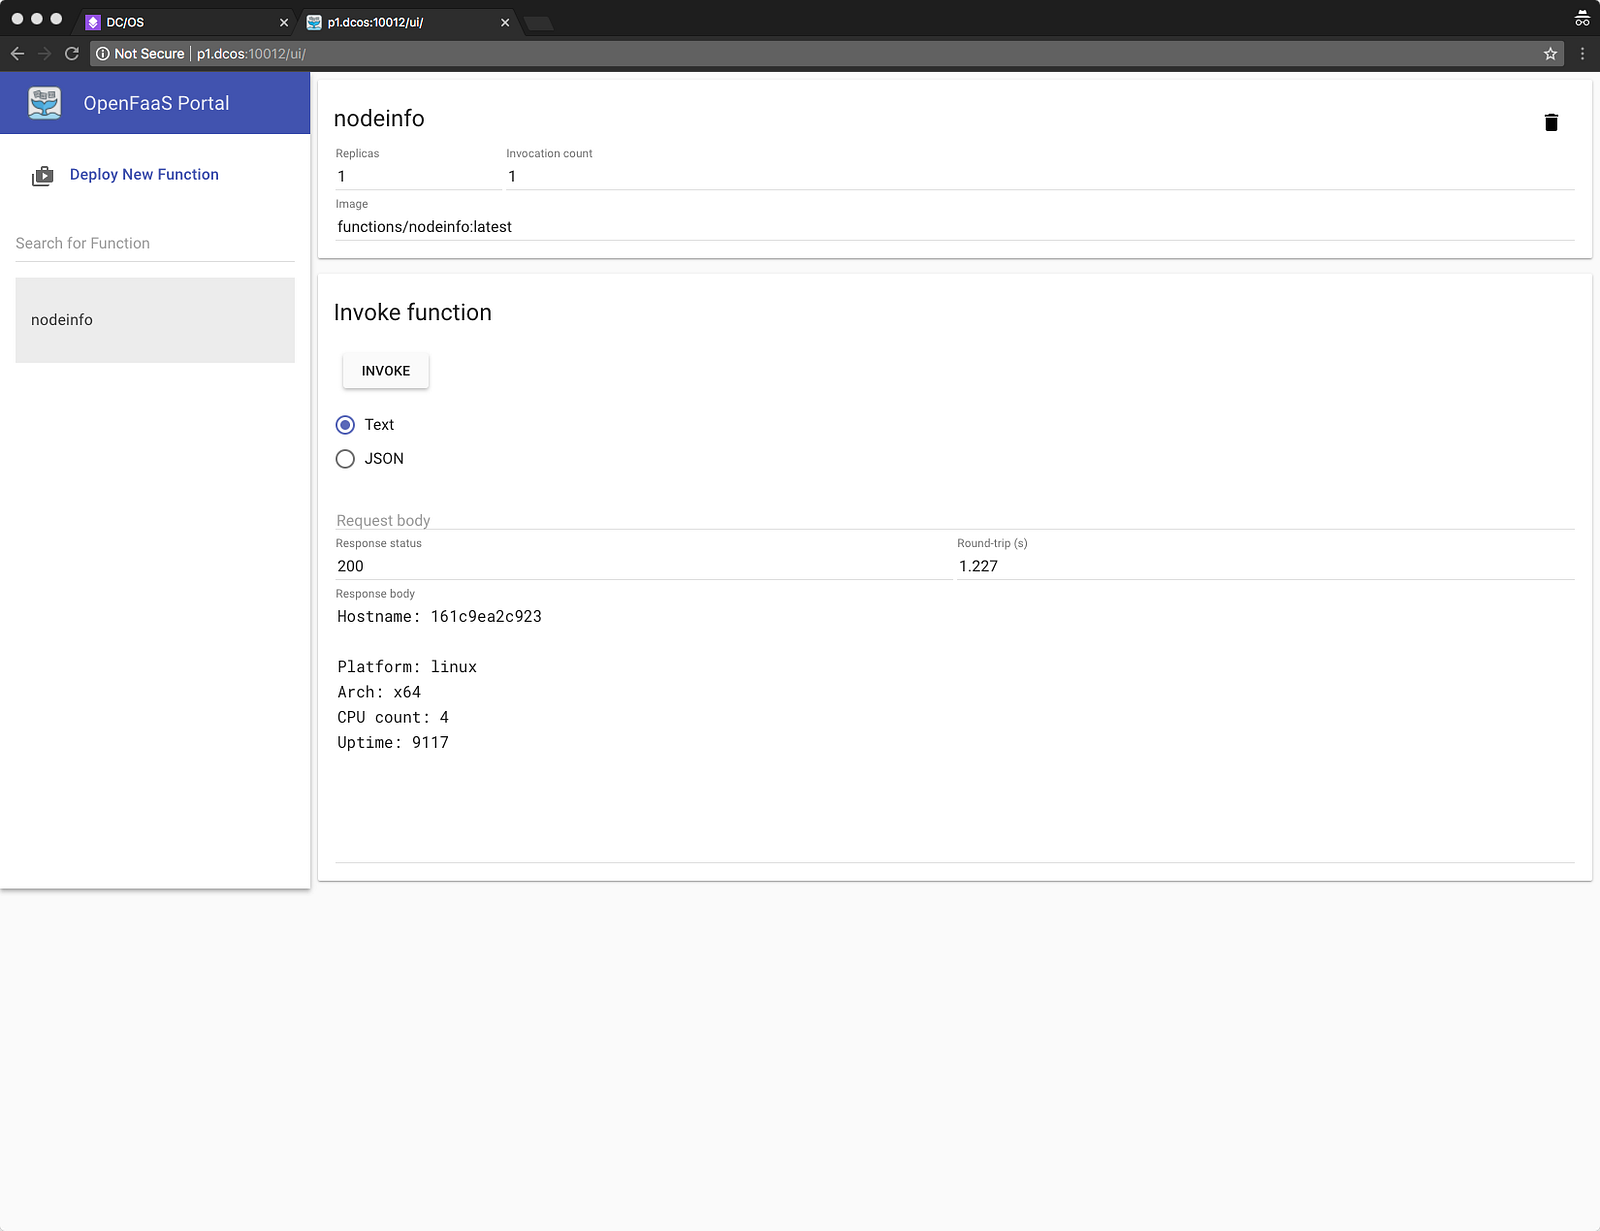This screenshot has height=1231, width=1600.
Task: Open the Deploy New Function link
Action: tap(144, 174)
